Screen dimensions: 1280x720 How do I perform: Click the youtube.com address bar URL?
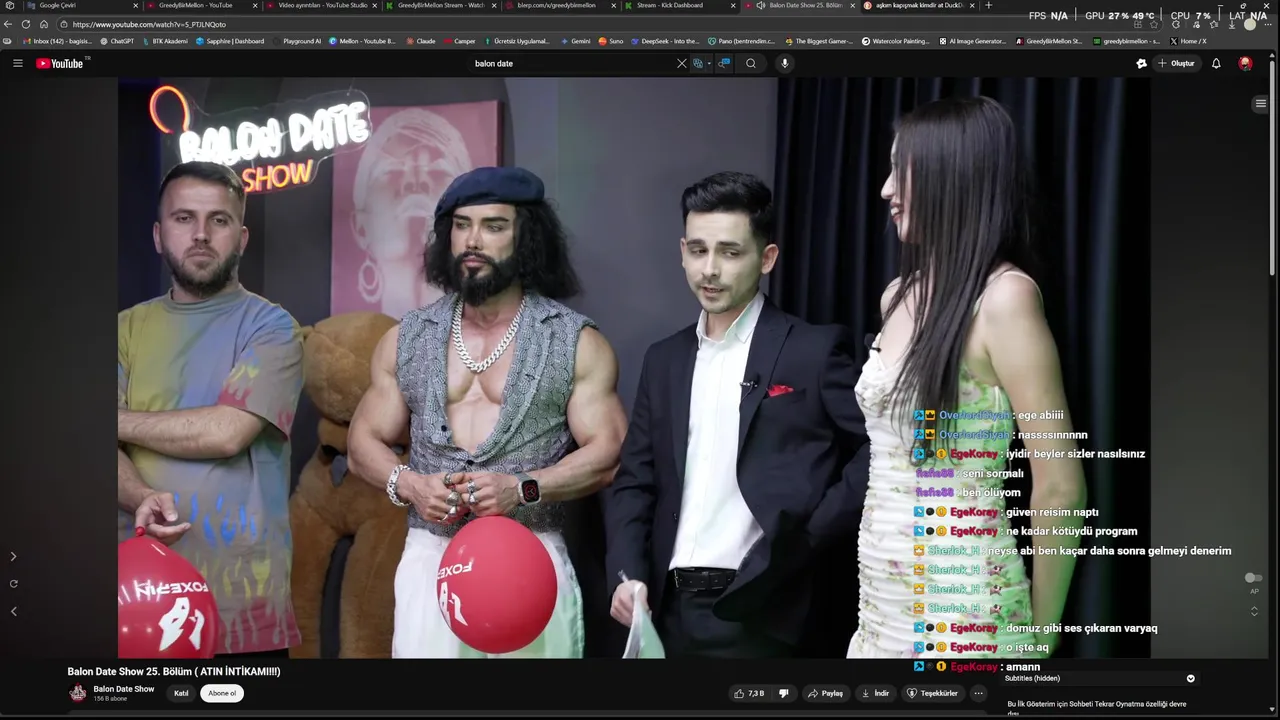click(149, 24)
